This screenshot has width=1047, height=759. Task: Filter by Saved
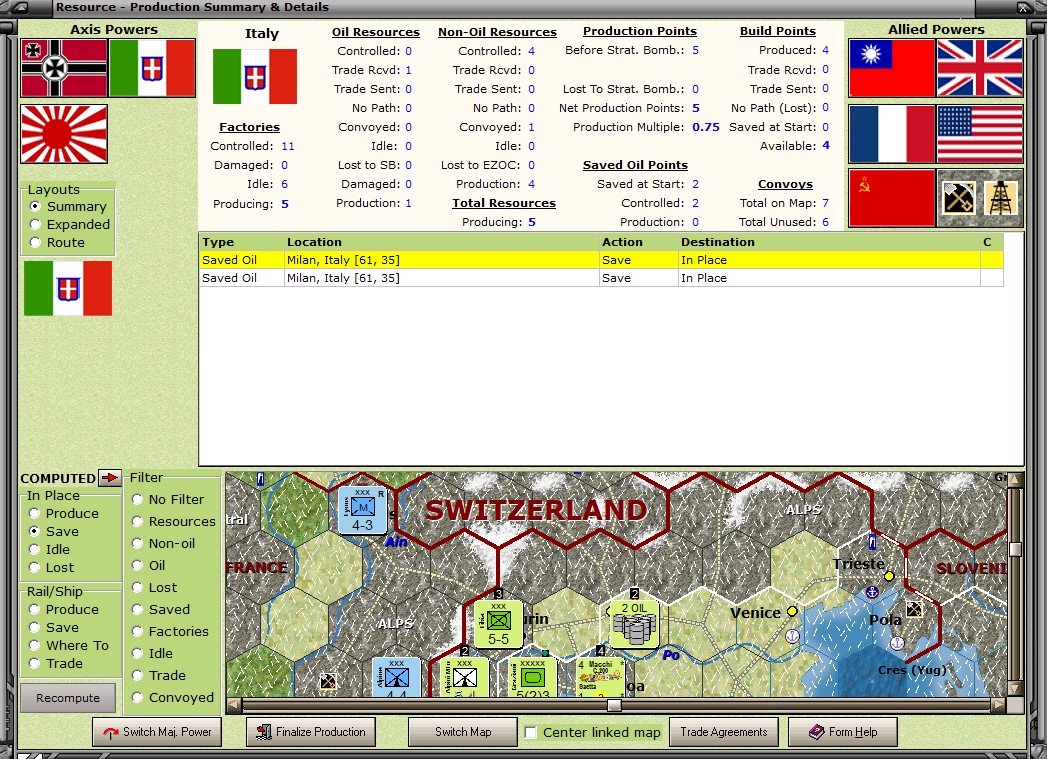pyautogui.click(x=160, y=609)
